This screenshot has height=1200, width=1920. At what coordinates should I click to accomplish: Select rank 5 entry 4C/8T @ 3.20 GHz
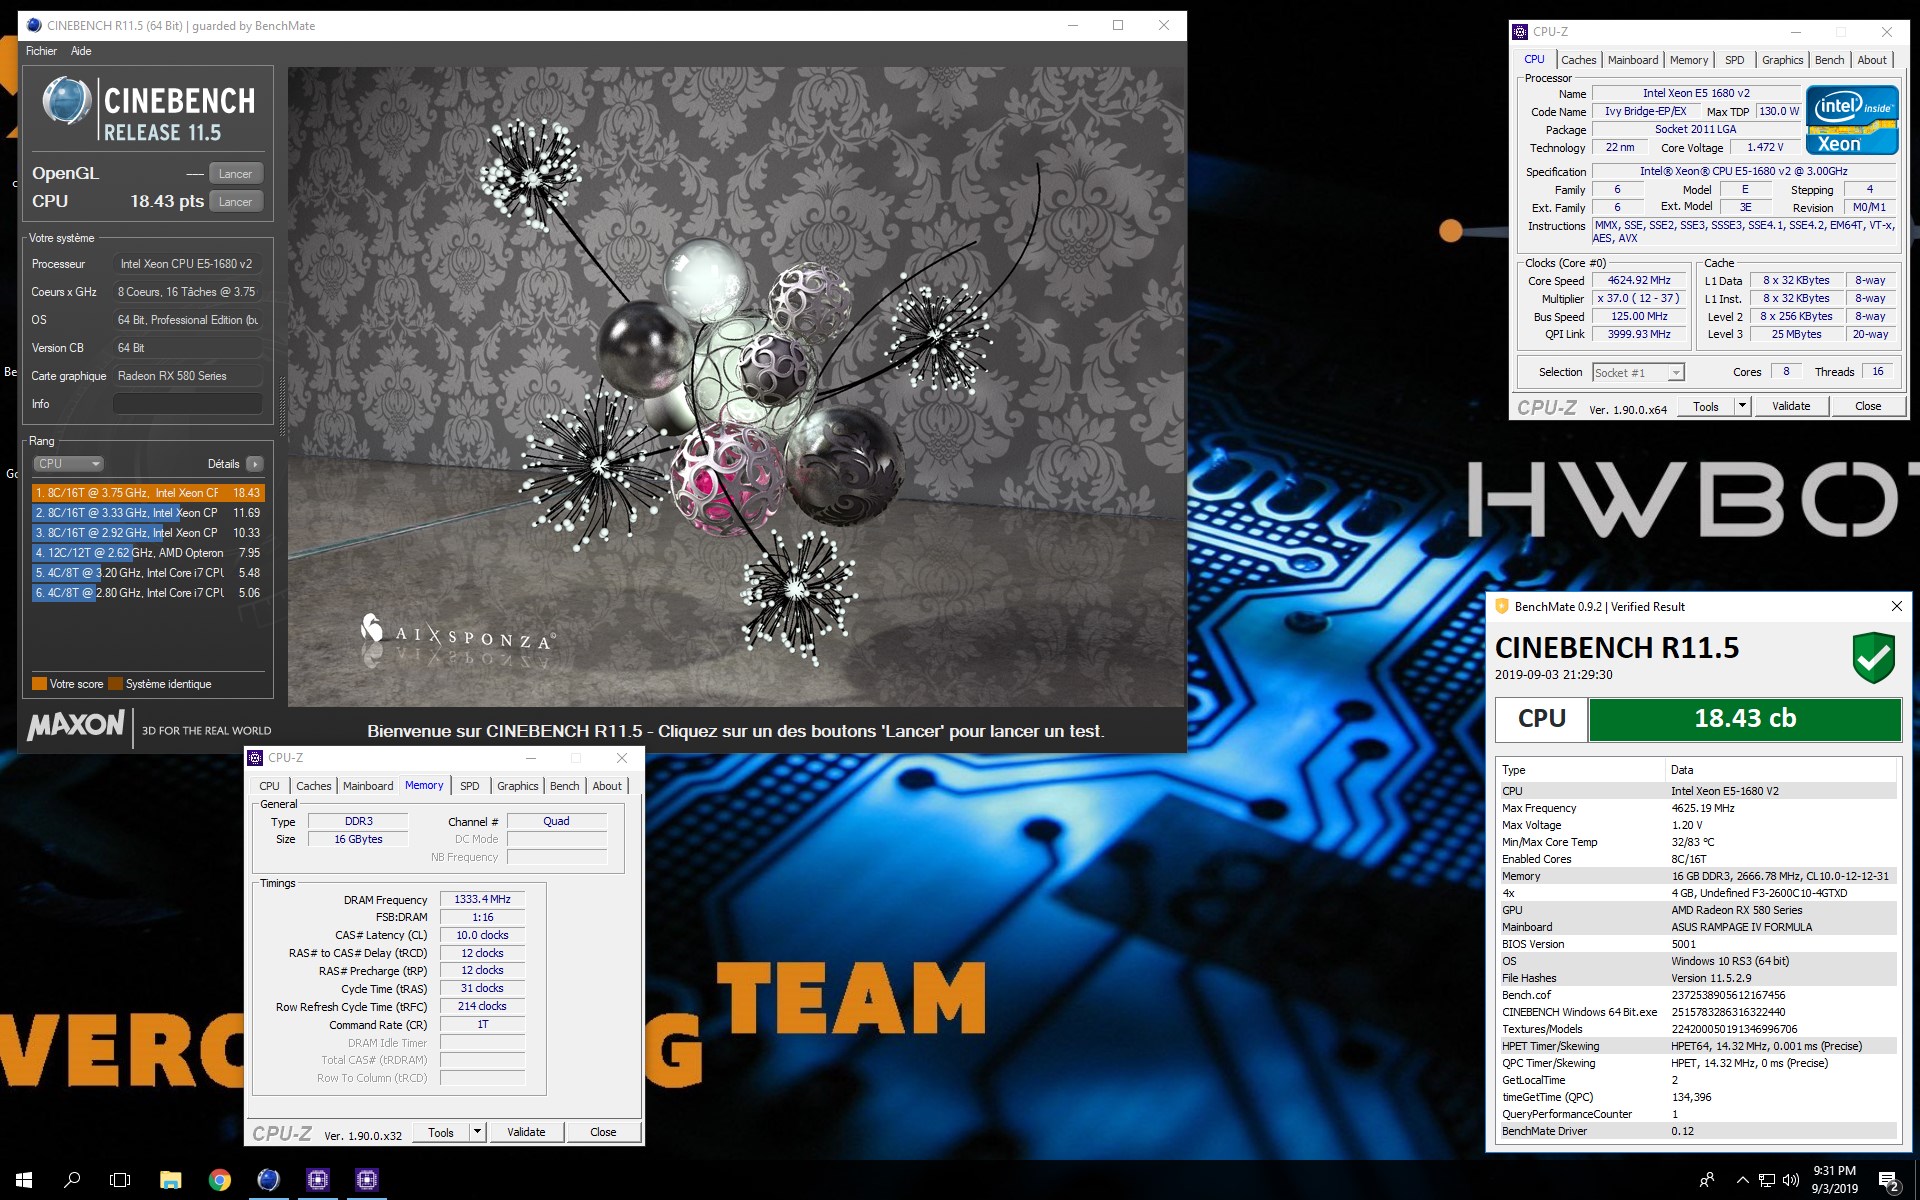click(148, 573)
